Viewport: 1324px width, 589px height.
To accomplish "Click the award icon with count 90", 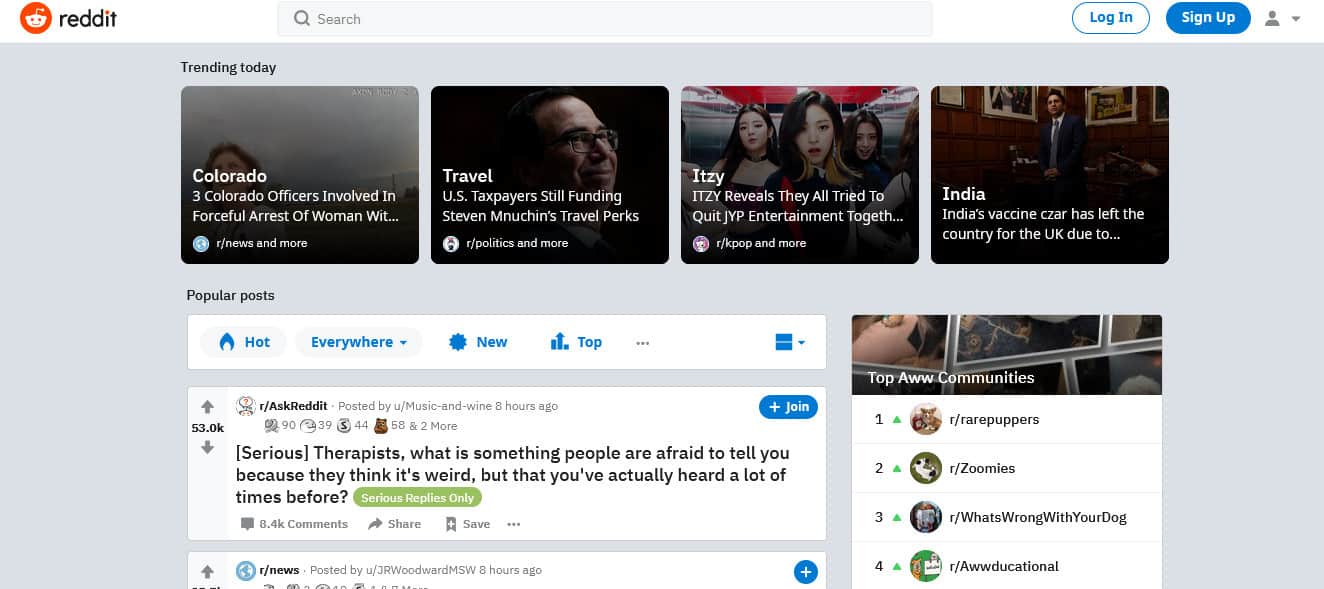I will pos(271,426).
